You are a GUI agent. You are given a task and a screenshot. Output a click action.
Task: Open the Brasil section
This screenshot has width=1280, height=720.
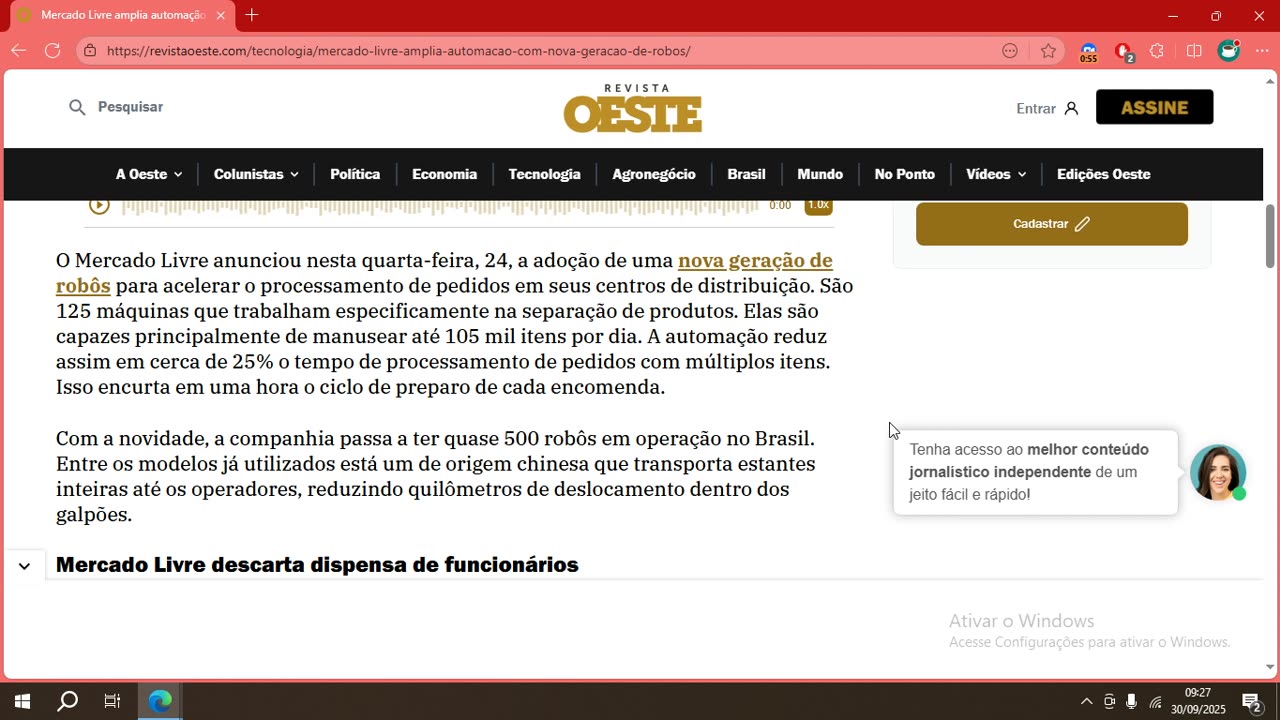pyautogui.click(x=746, y=174)
